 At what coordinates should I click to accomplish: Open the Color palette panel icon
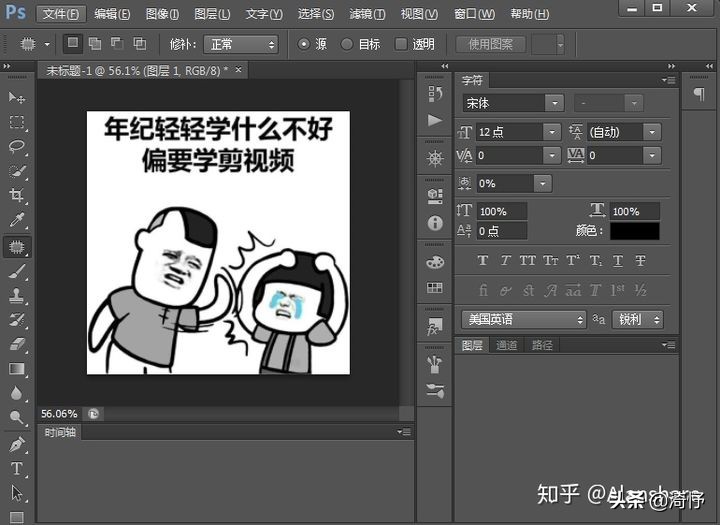pyautogui.click(x=434, y=262)
